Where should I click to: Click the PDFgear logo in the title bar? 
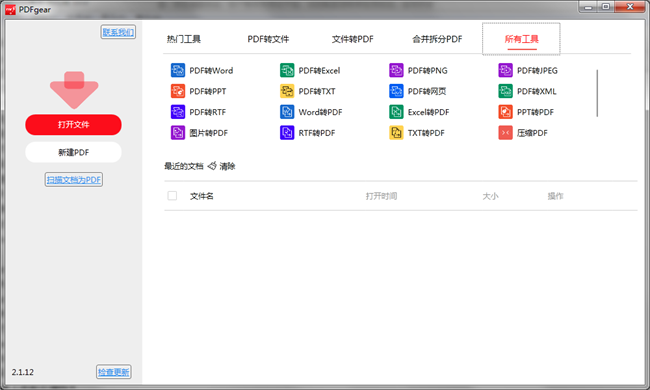point(10,10)
